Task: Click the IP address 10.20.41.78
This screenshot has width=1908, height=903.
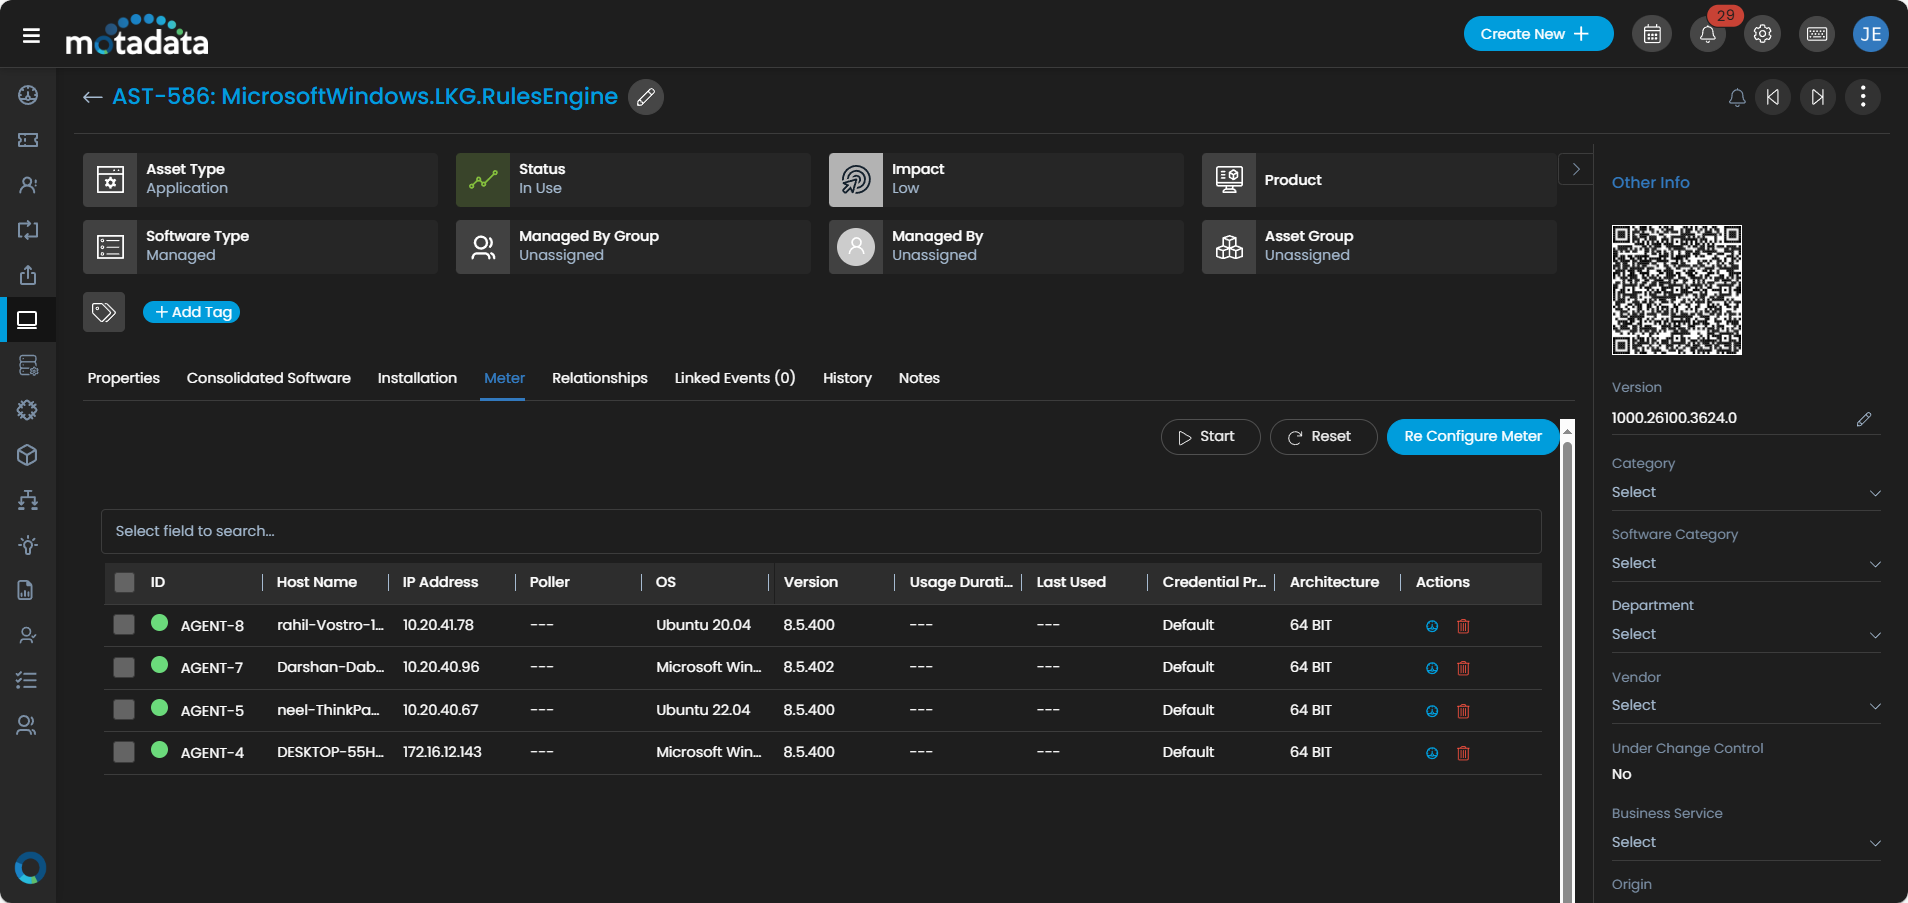Action: tap(438, 625)
